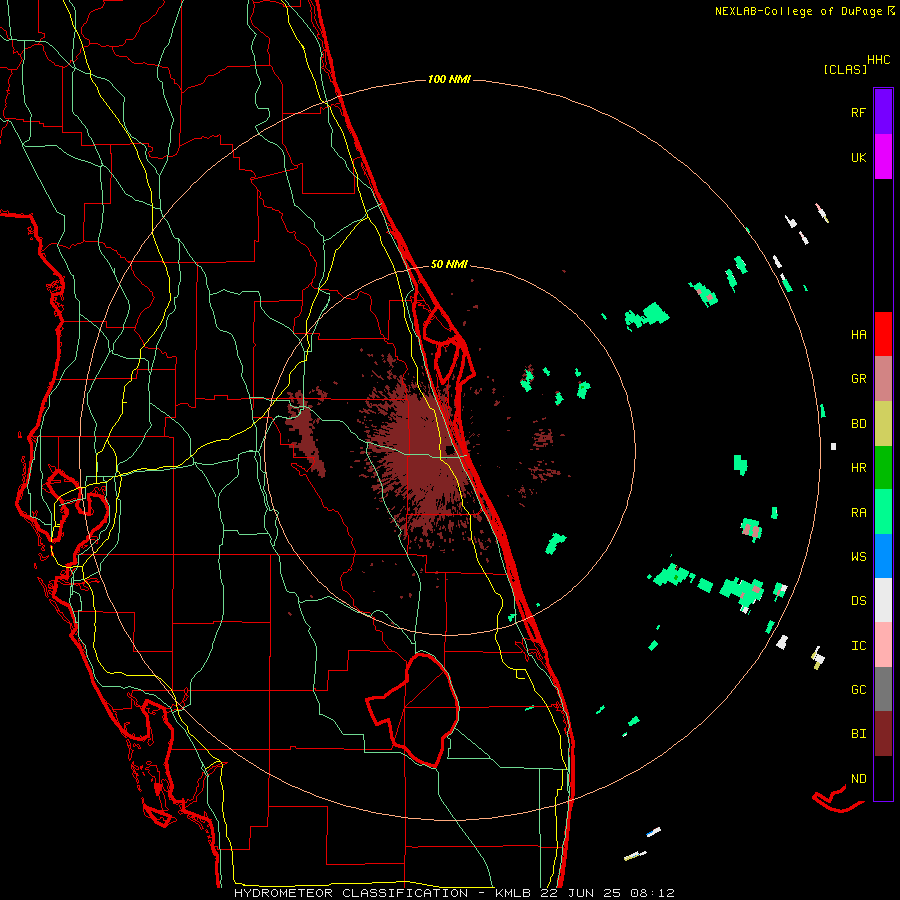Click the BD legend label

[858, 424]
